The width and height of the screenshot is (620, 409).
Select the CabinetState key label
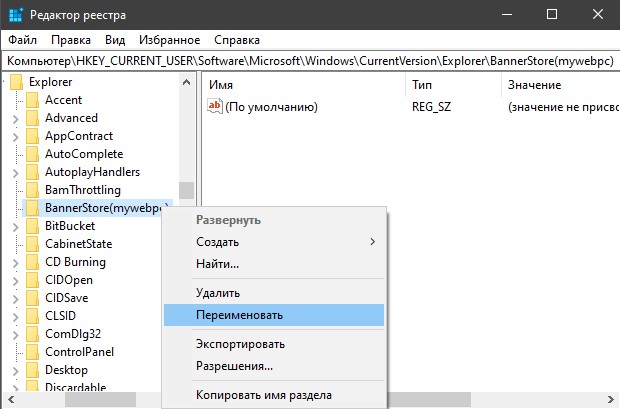(x=79, y=244)
